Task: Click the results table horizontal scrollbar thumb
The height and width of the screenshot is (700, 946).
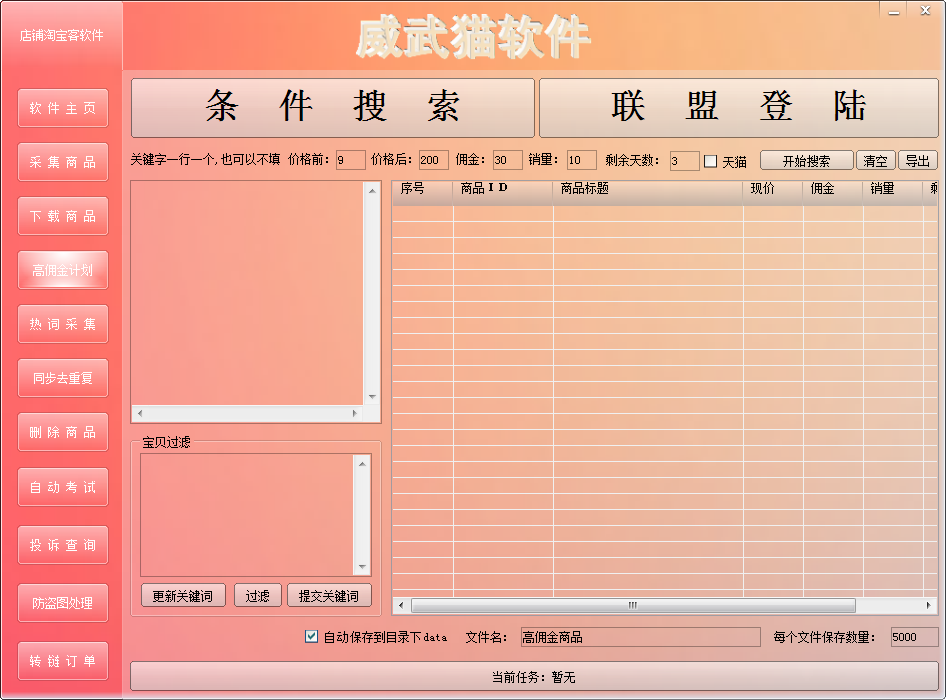Action: 633,605
